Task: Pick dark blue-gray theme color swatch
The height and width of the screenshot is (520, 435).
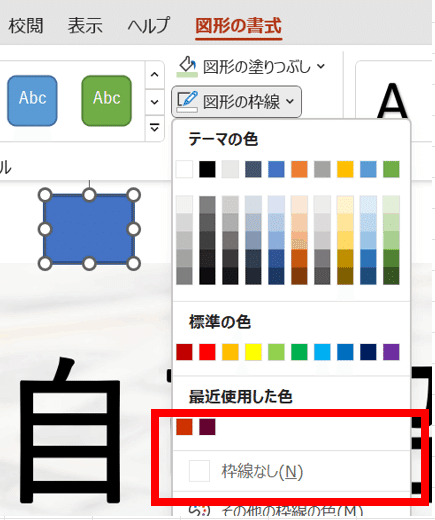Action: (253, 169)
